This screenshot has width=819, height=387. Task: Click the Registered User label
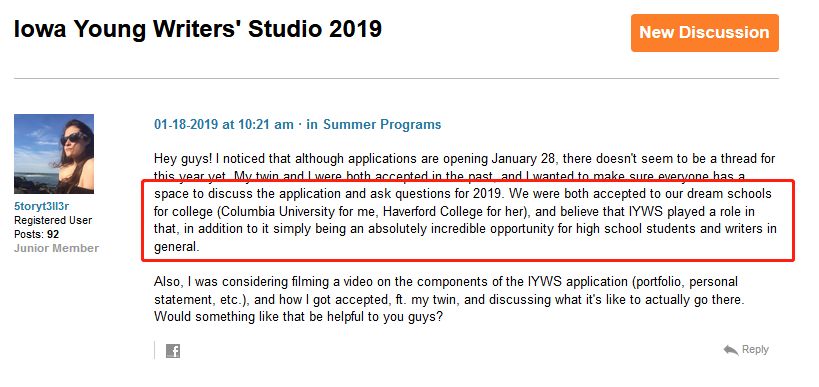click(x=53, y=220)
